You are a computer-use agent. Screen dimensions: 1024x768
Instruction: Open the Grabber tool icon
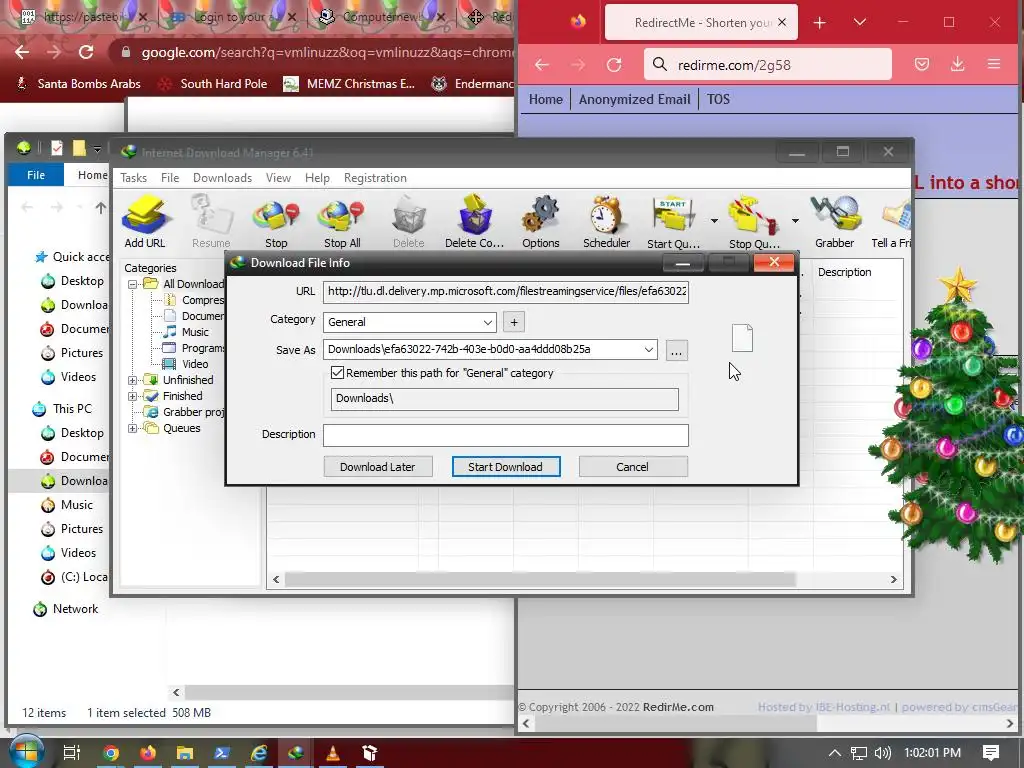(835, 221)
